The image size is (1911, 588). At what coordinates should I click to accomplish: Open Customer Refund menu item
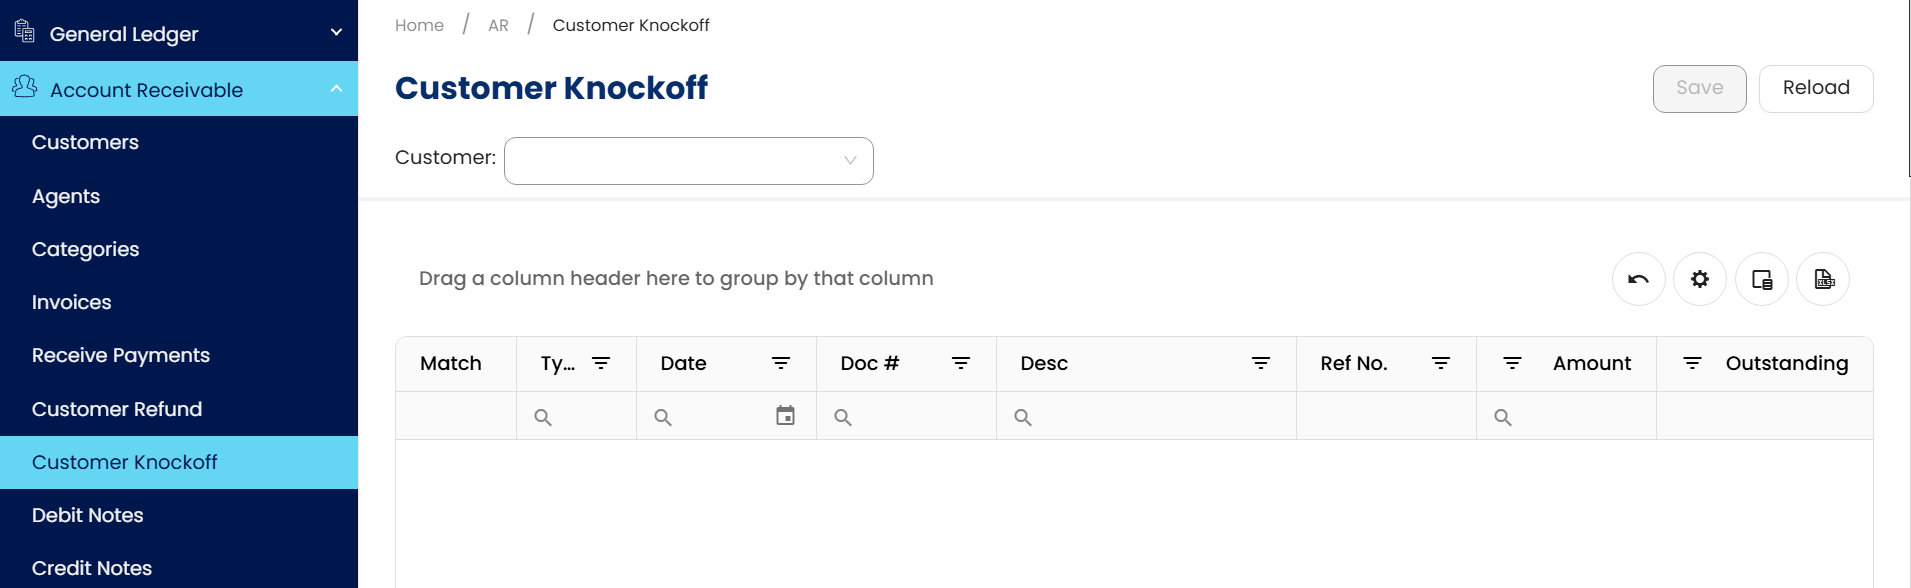coord(117,409)
